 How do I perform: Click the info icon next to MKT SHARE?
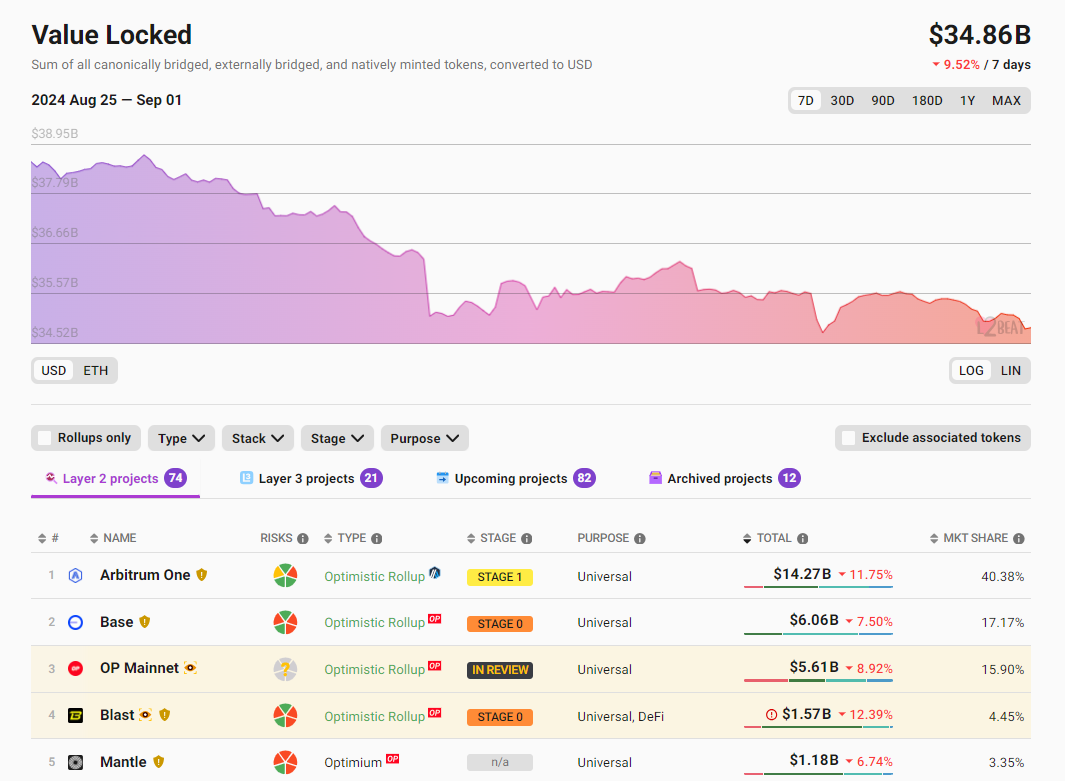pos(1018,539)
